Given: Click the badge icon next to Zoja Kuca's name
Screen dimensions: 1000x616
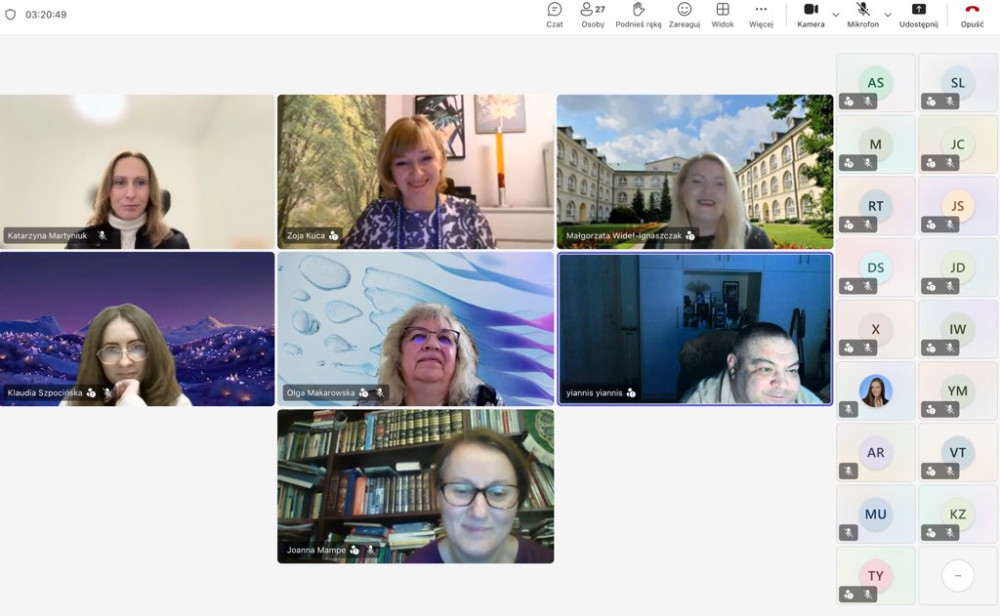Looking at the screenshot, I should click(334, 236).
